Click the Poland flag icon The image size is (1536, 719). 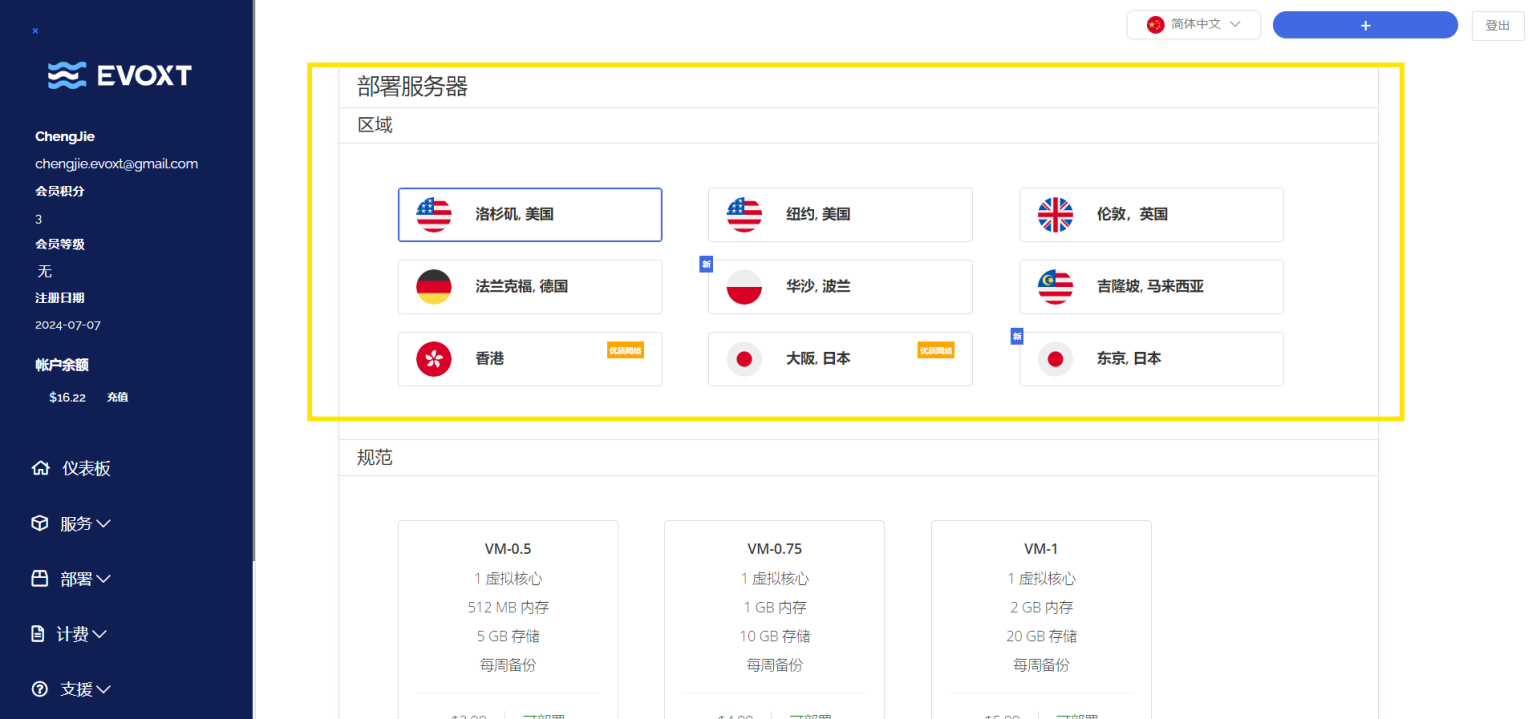pos(744,287)
